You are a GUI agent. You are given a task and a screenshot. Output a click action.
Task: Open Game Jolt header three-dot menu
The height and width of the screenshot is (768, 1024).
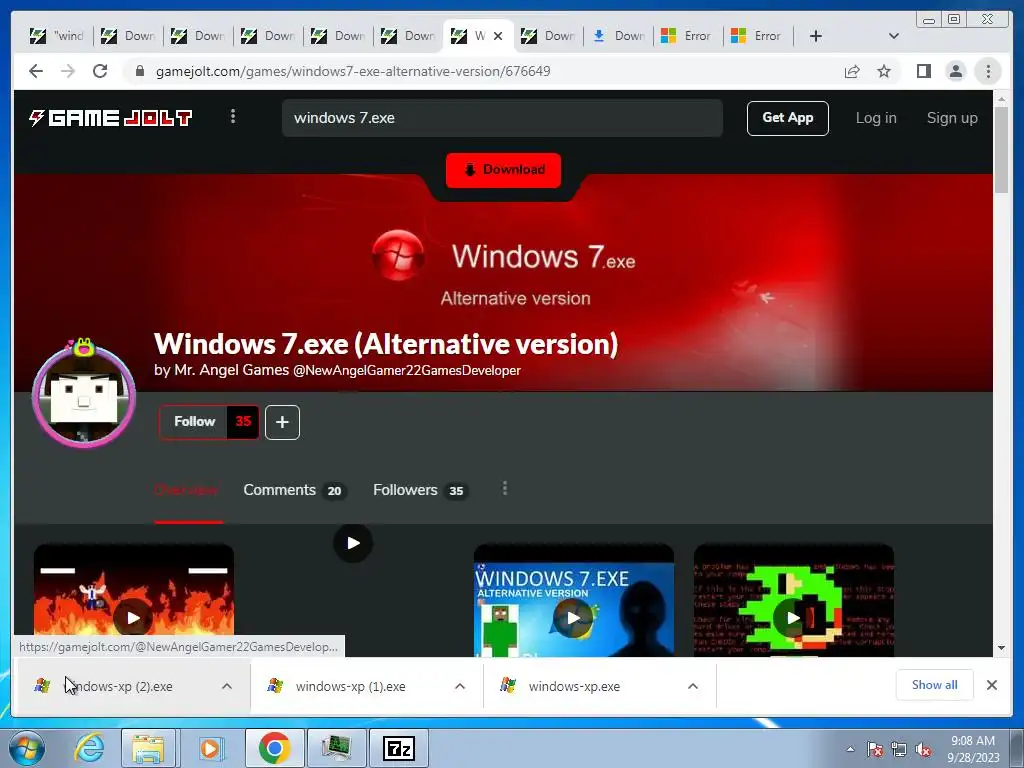[233, 117]
